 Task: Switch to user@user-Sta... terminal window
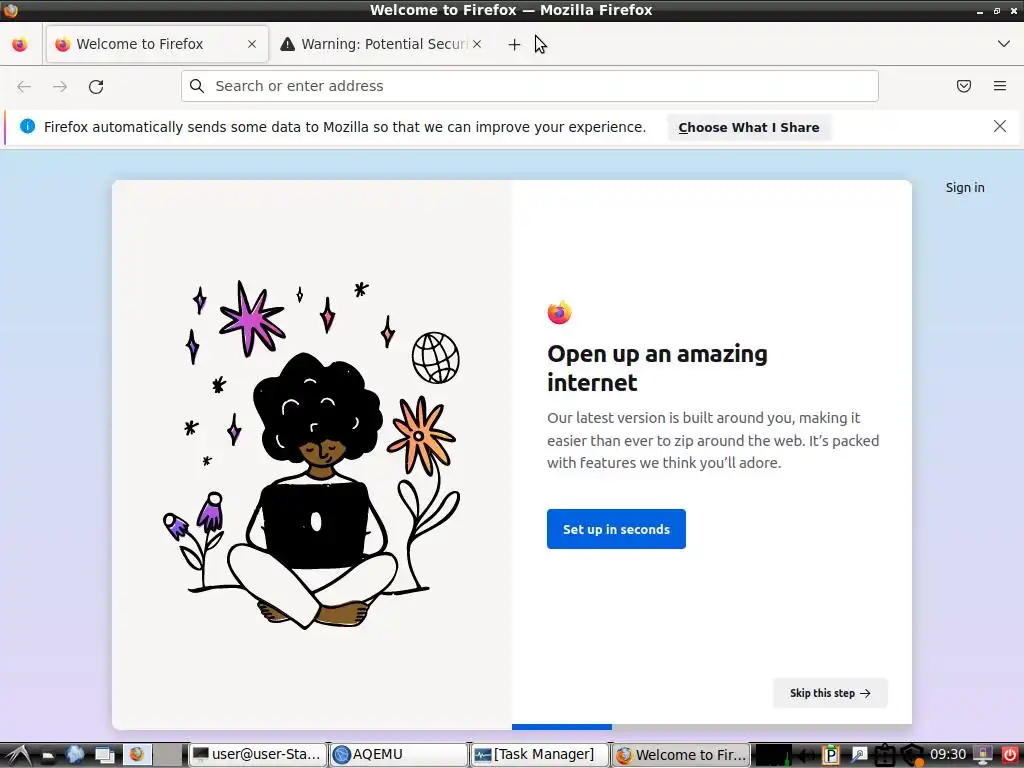click(257, 755)
